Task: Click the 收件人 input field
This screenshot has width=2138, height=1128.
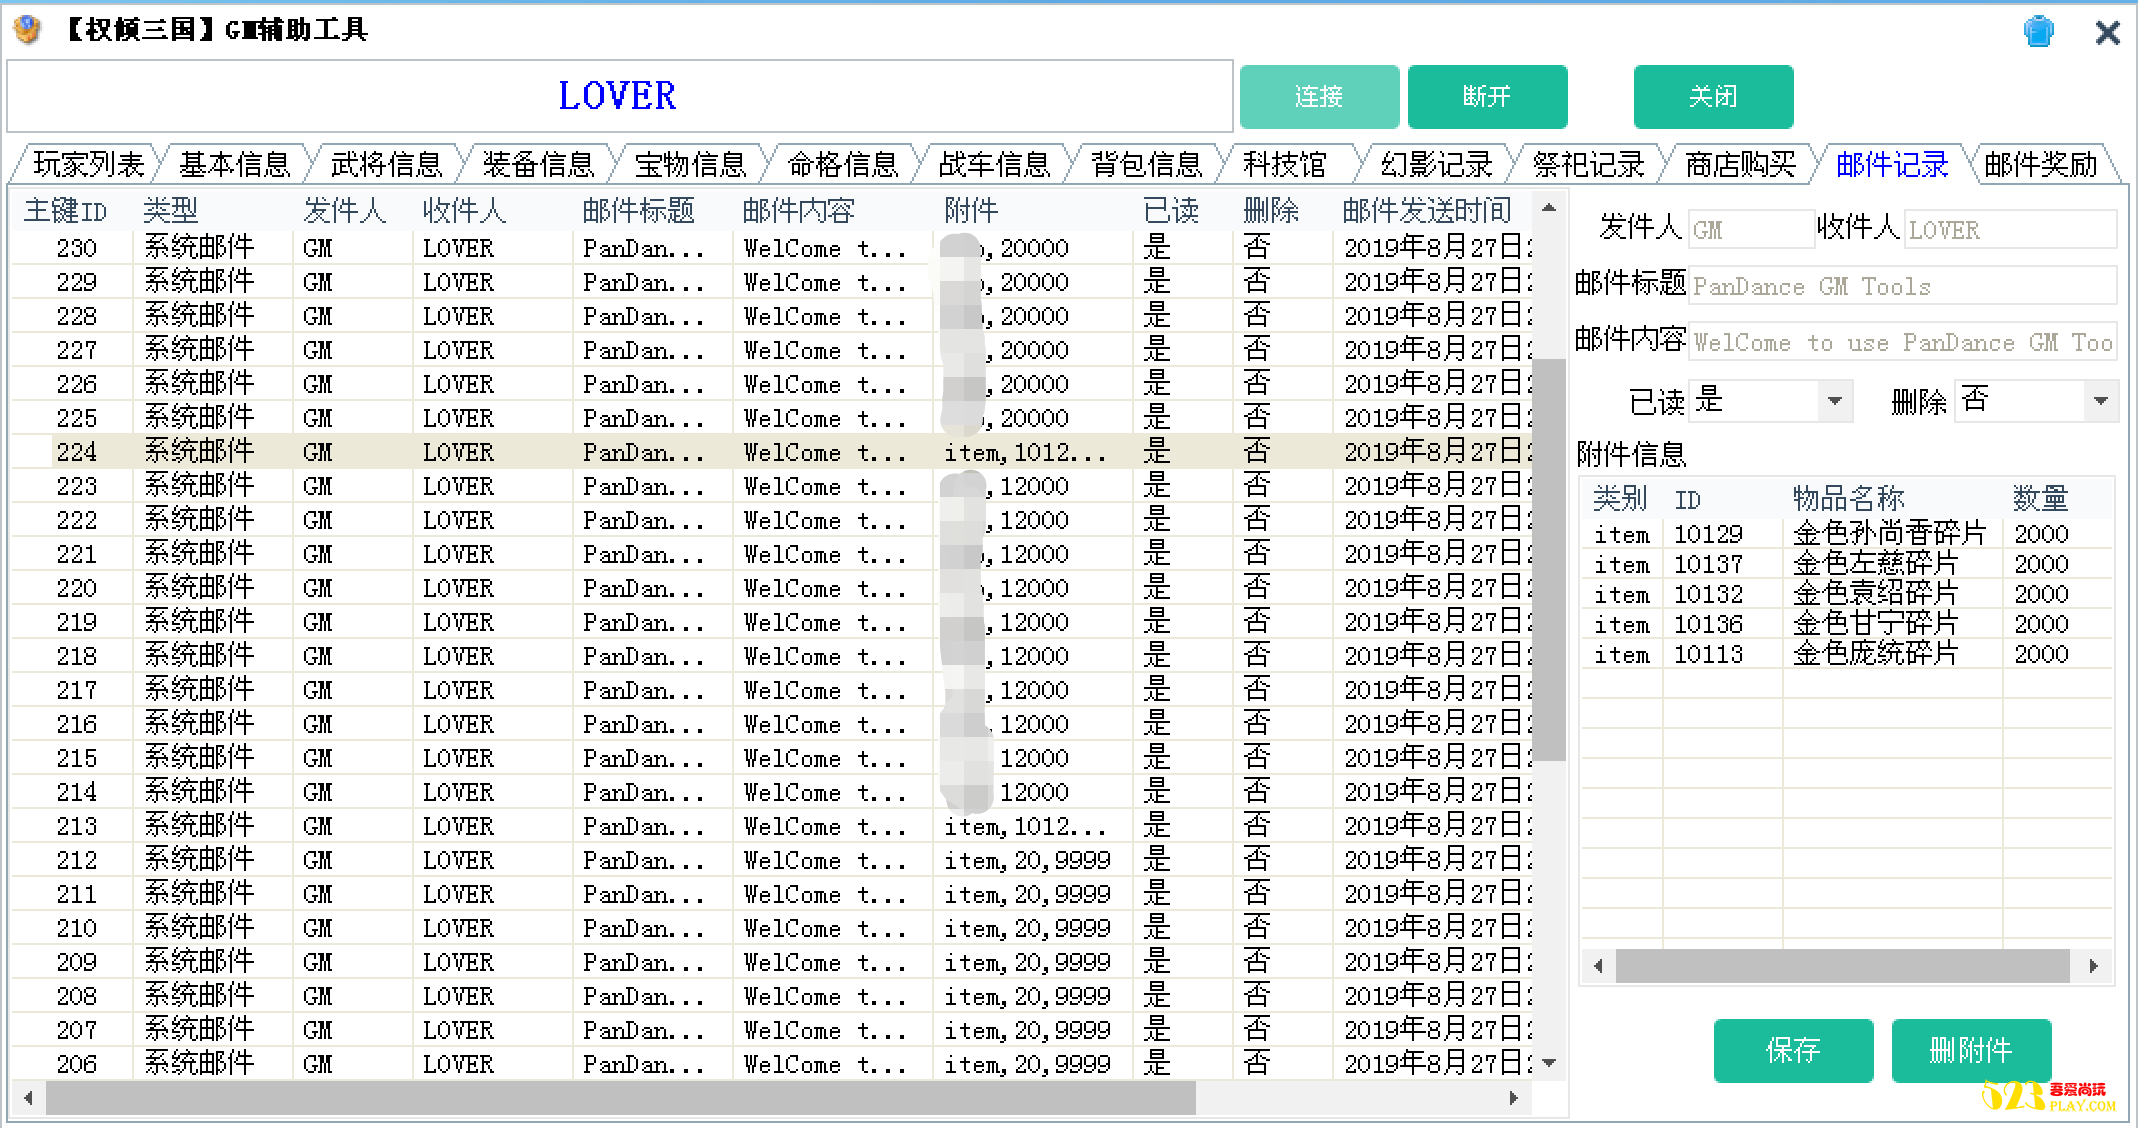Action: pyautogui.click(x=2010, y=229)
